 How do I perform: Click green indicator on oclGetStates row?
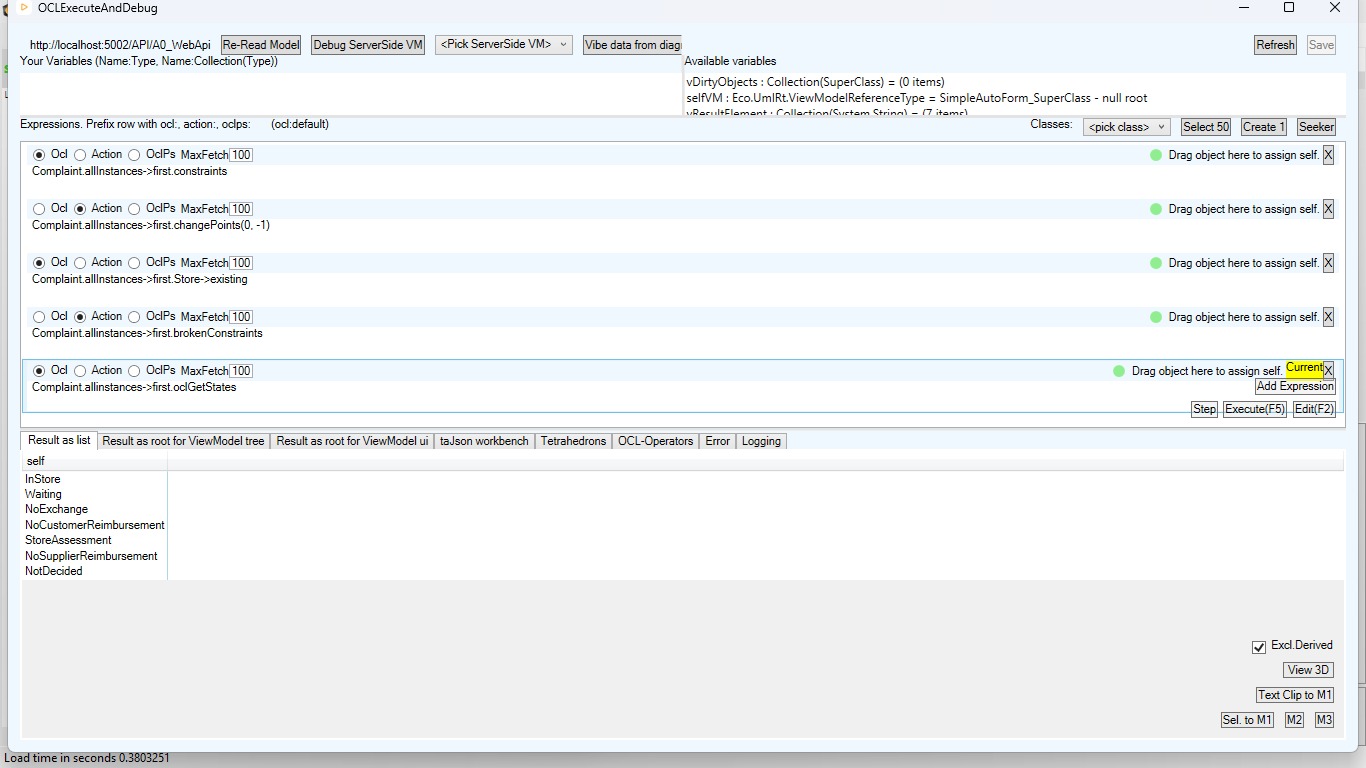click(1119, 371)
